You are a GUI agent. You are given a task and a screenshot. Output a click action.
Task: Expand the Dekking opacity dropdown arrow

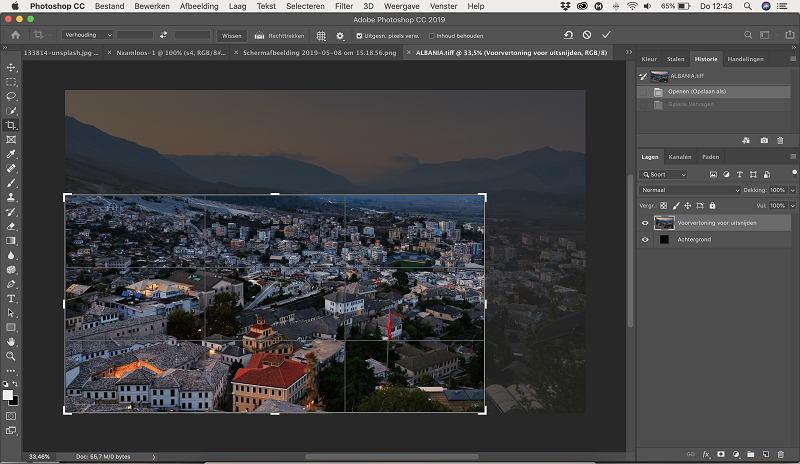point(792,190)
